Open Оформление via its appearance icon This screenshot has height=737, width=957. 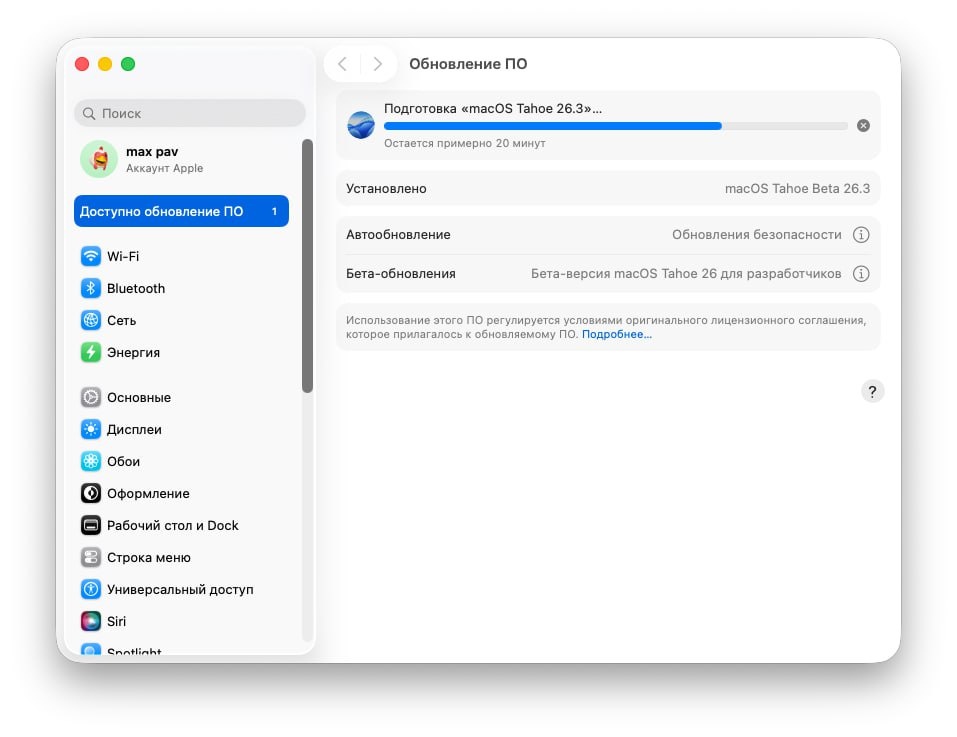[x=91, y=493]
